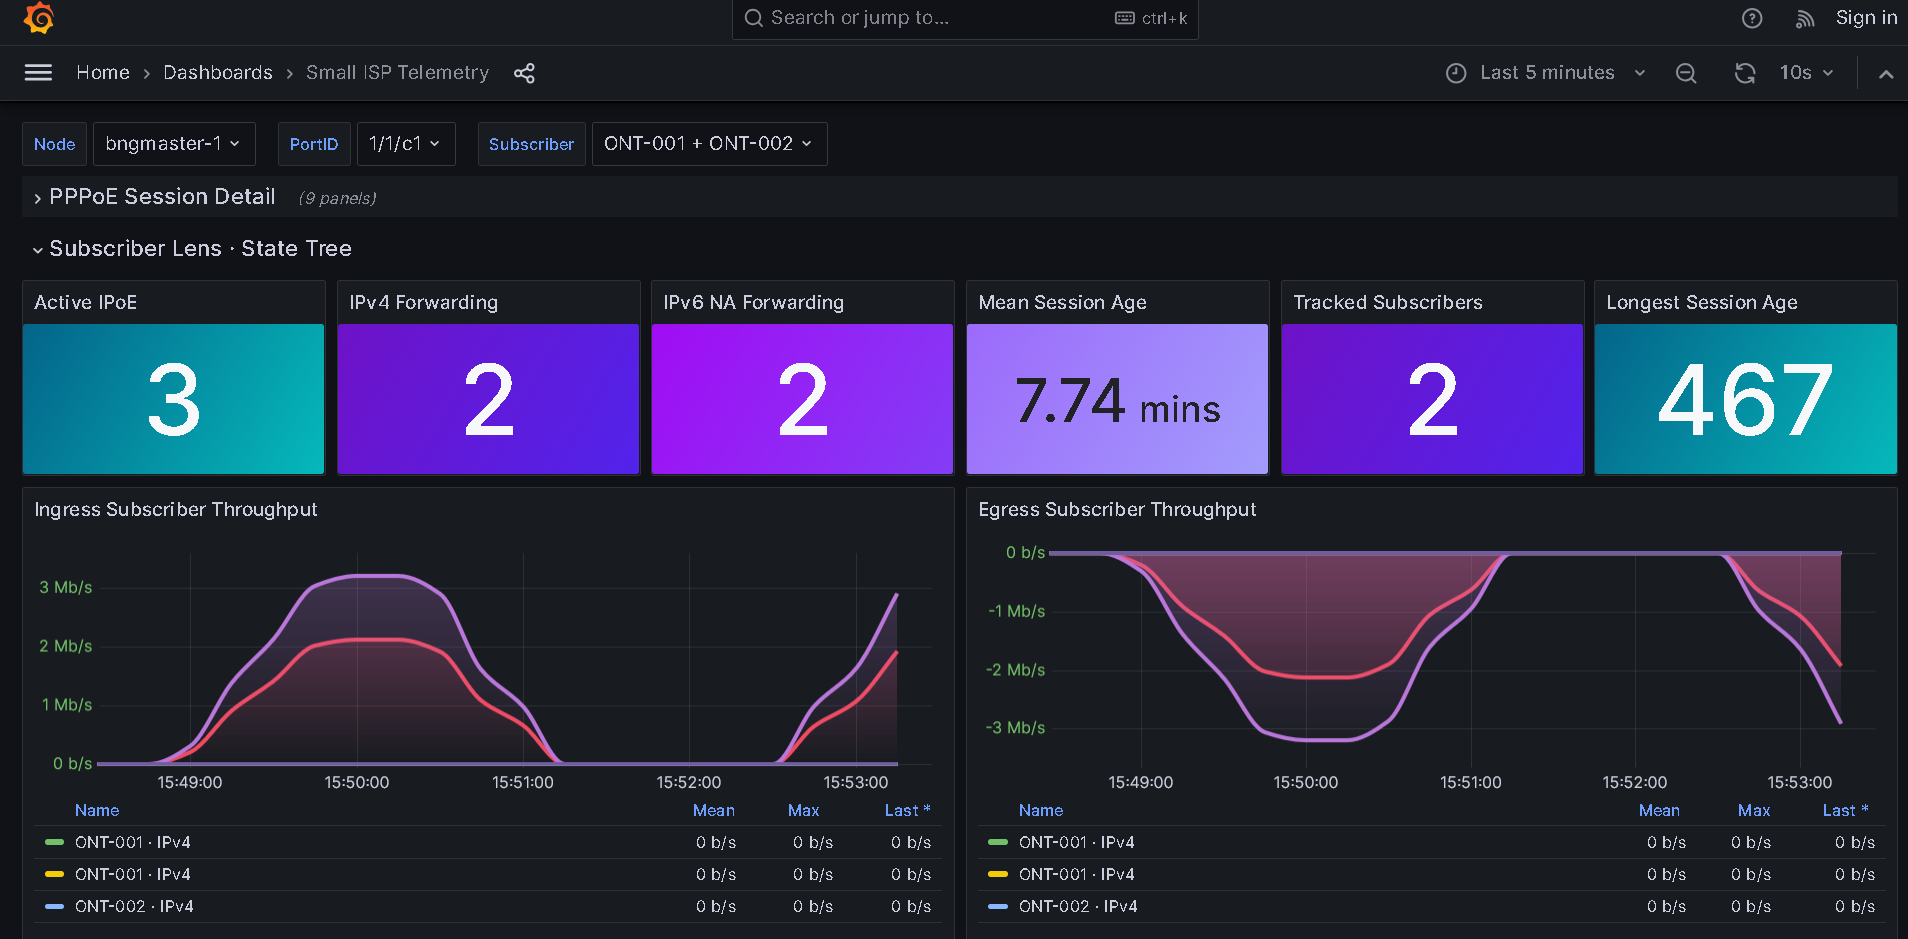Screen dimensions: 1908x939
Task: Toggle Ingress ONT-002 · IPv4 series label
Action: 134,906
